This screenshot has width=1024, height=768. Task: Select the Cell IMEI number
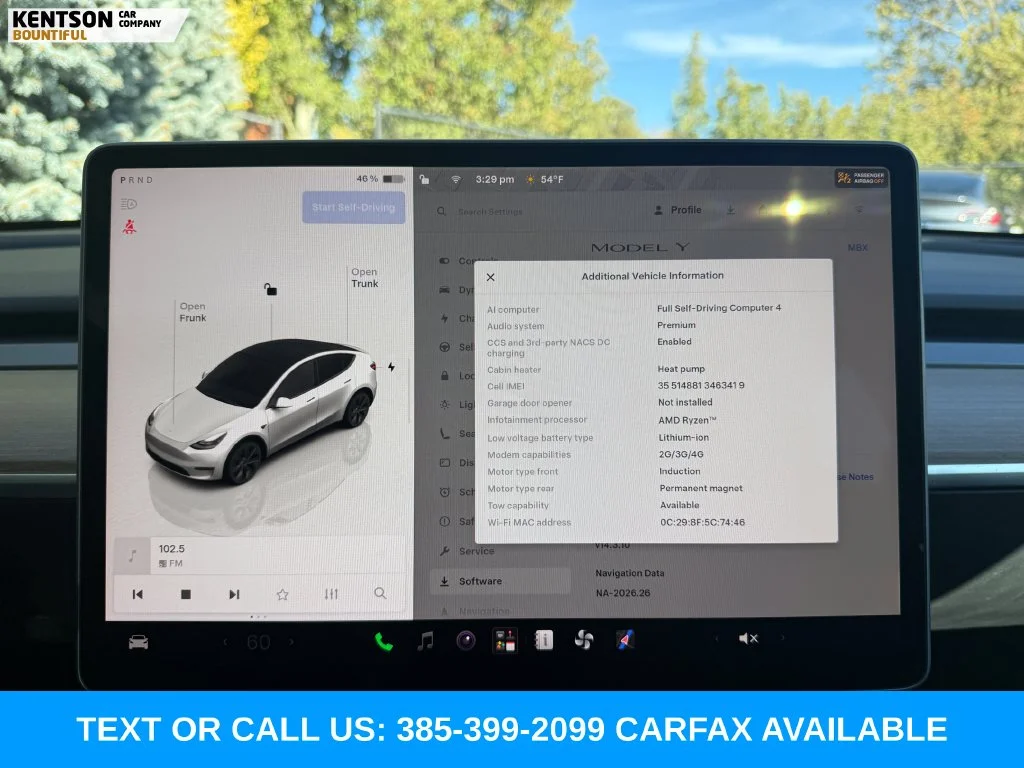click(x=701, y=385)
